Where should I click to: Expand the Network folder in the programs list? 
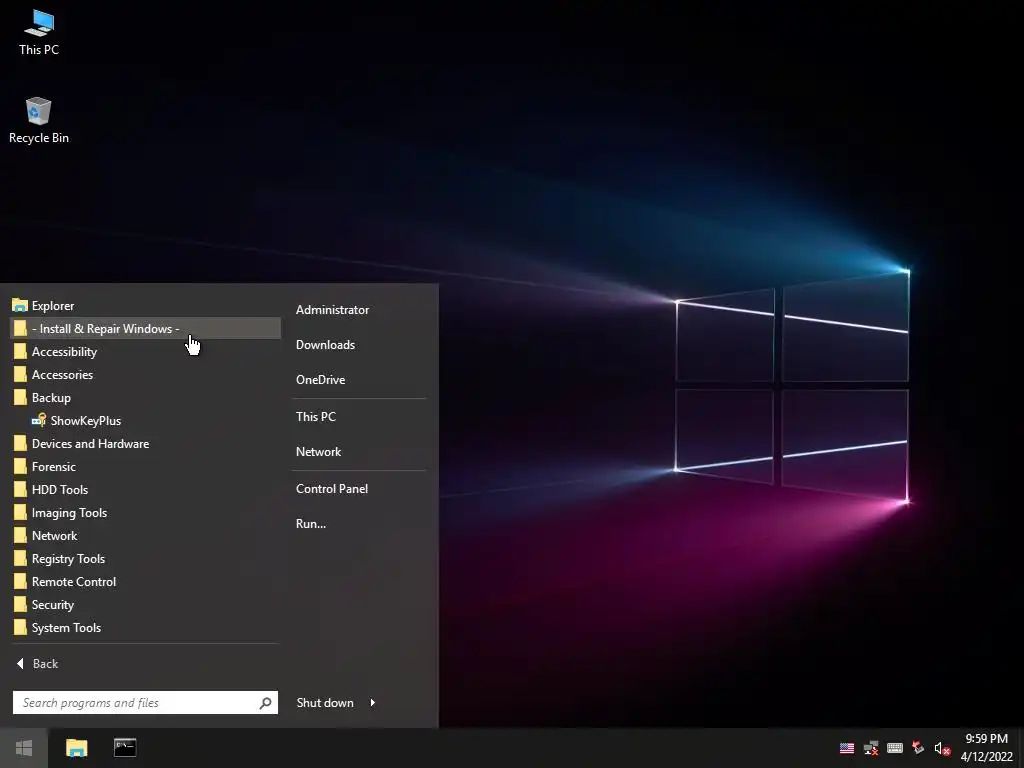145,536
